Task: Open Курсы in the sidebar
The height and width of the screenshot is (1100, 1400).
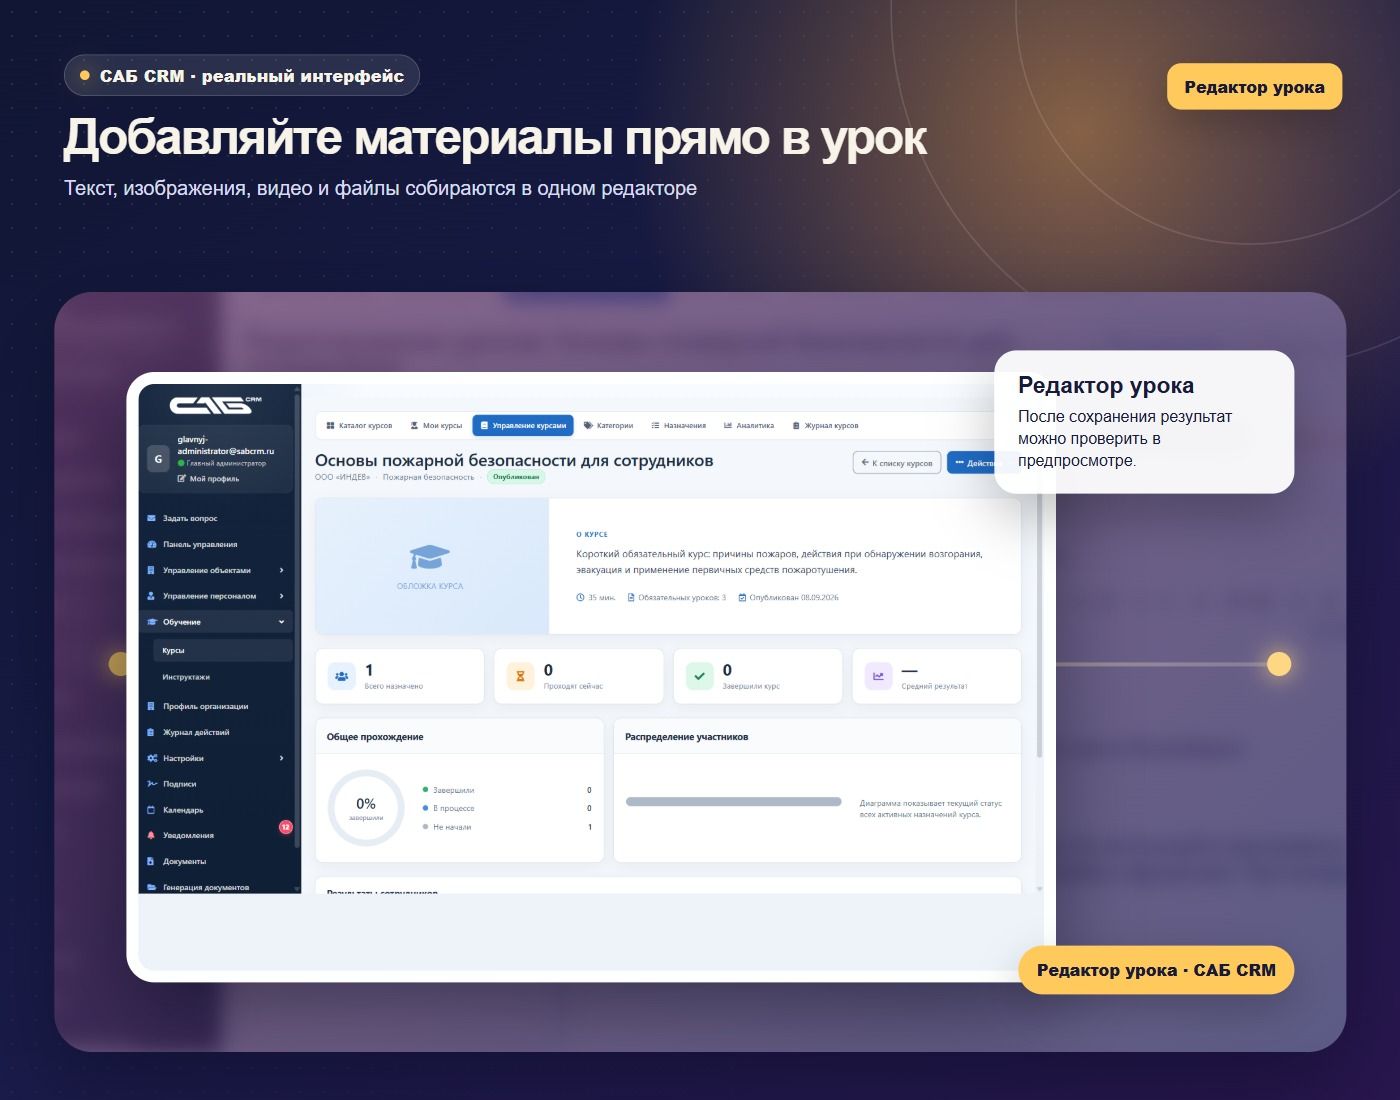Action: click(x=223, y=650)
